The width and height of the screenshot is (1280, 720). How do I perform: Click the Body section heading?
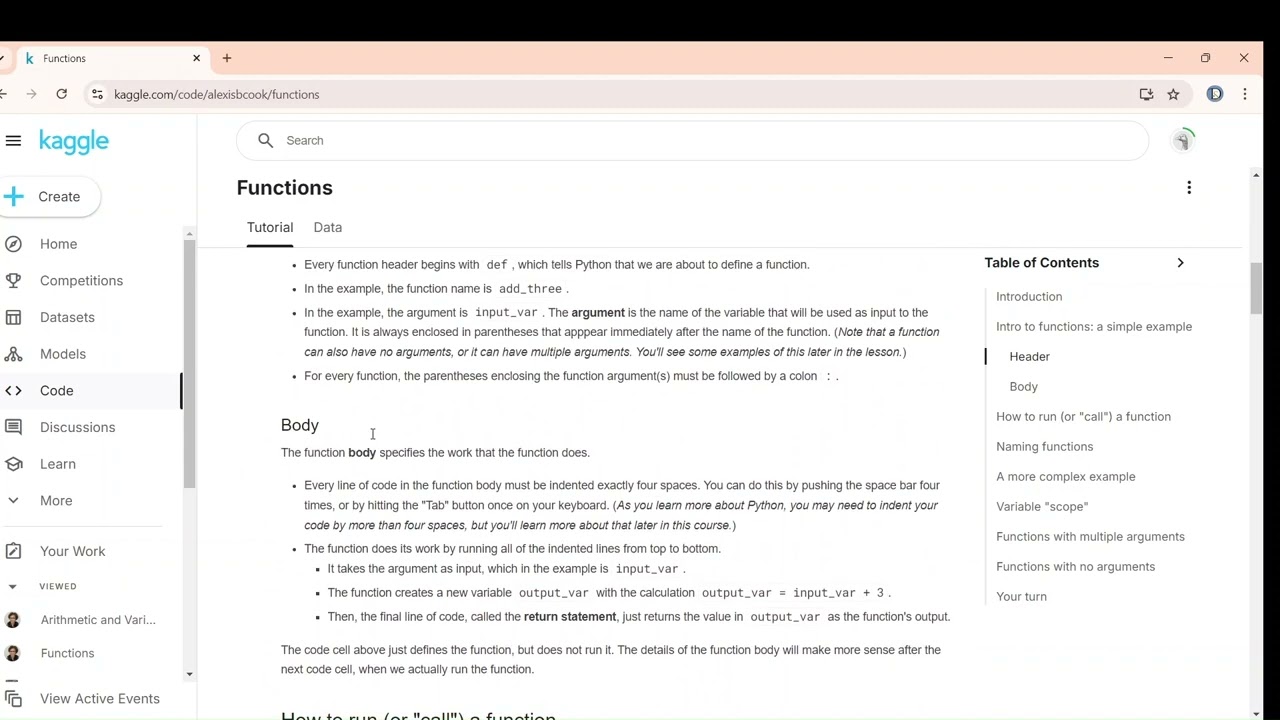(x=300, y=425)
